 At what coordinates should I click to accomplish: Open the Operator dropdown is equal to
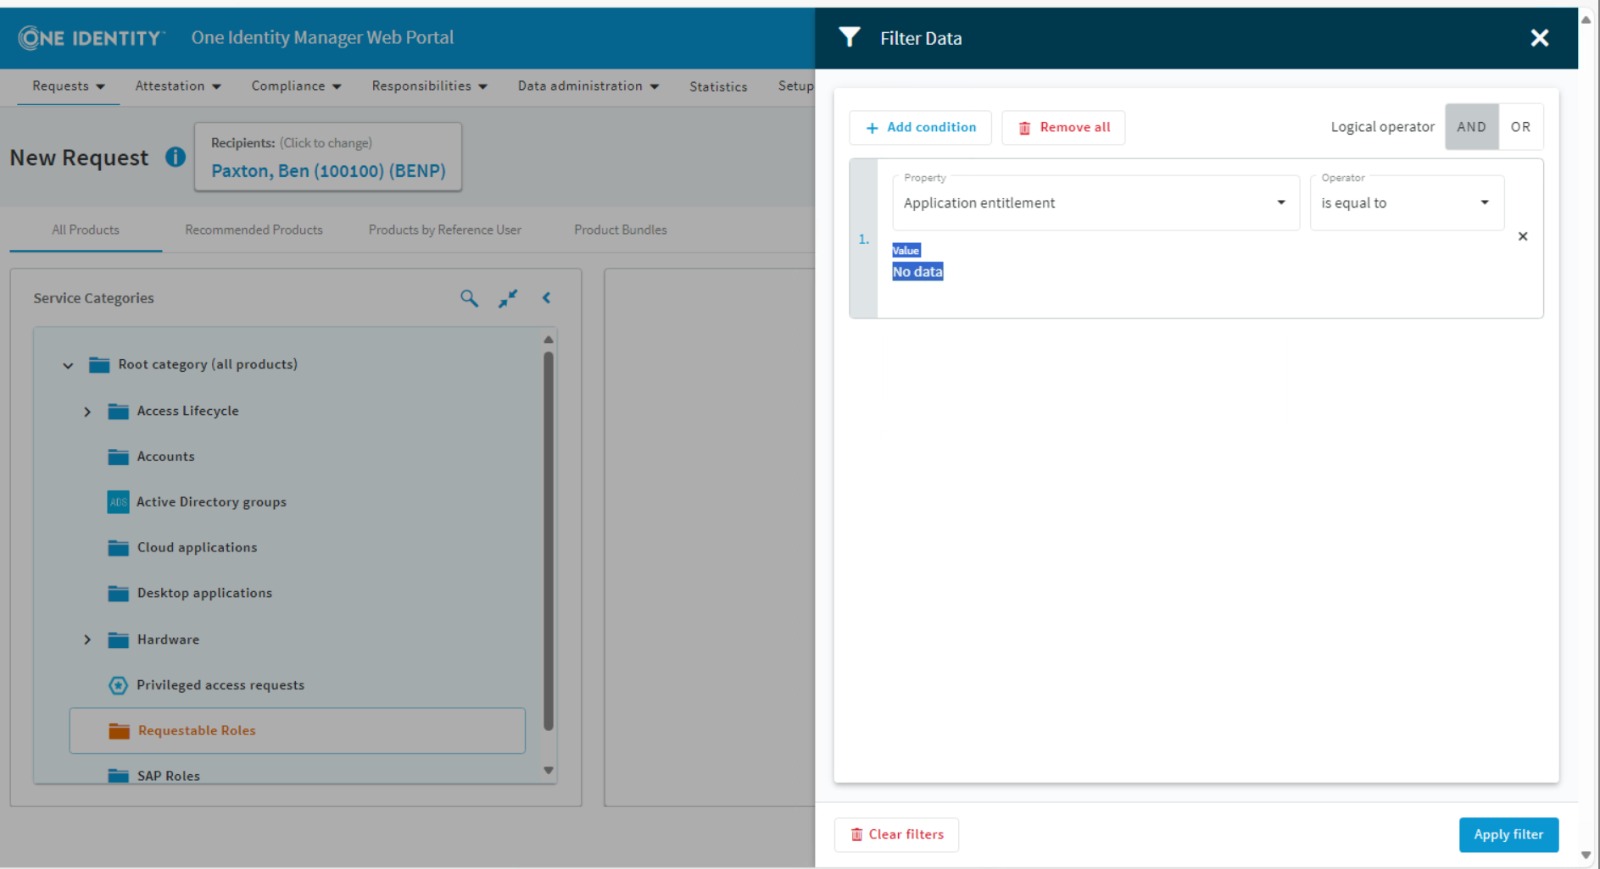(x=1406, y=203)
